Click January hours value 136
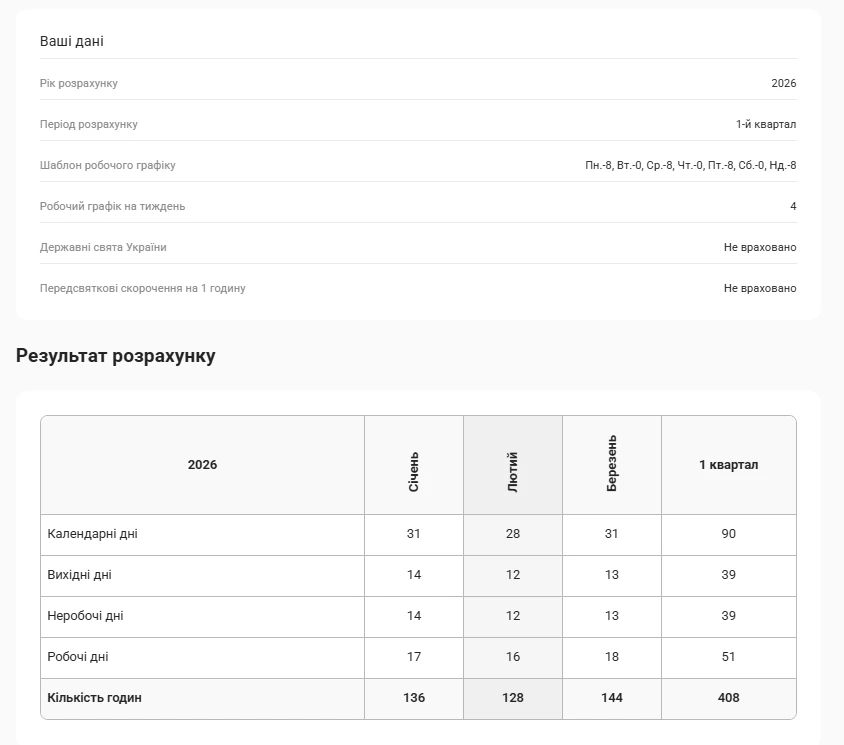 click(x=414, y=698)
